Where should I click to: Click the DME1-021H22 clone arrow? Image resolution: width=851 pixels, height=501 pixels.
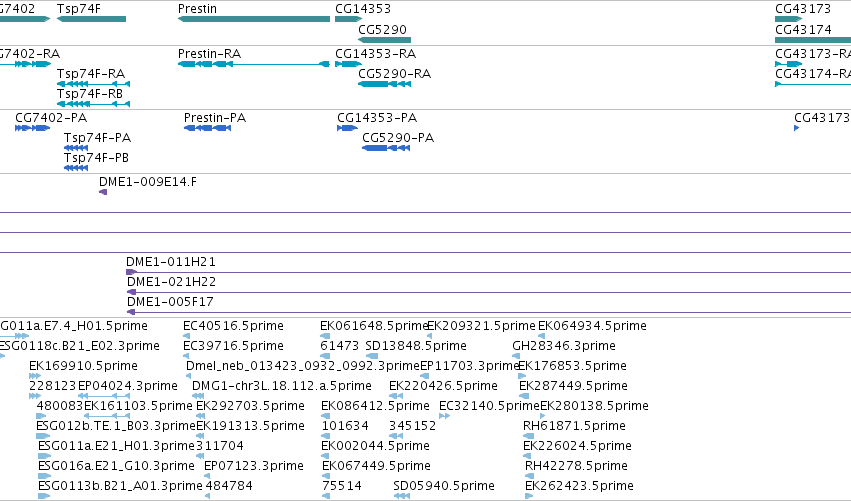(131, 292)
